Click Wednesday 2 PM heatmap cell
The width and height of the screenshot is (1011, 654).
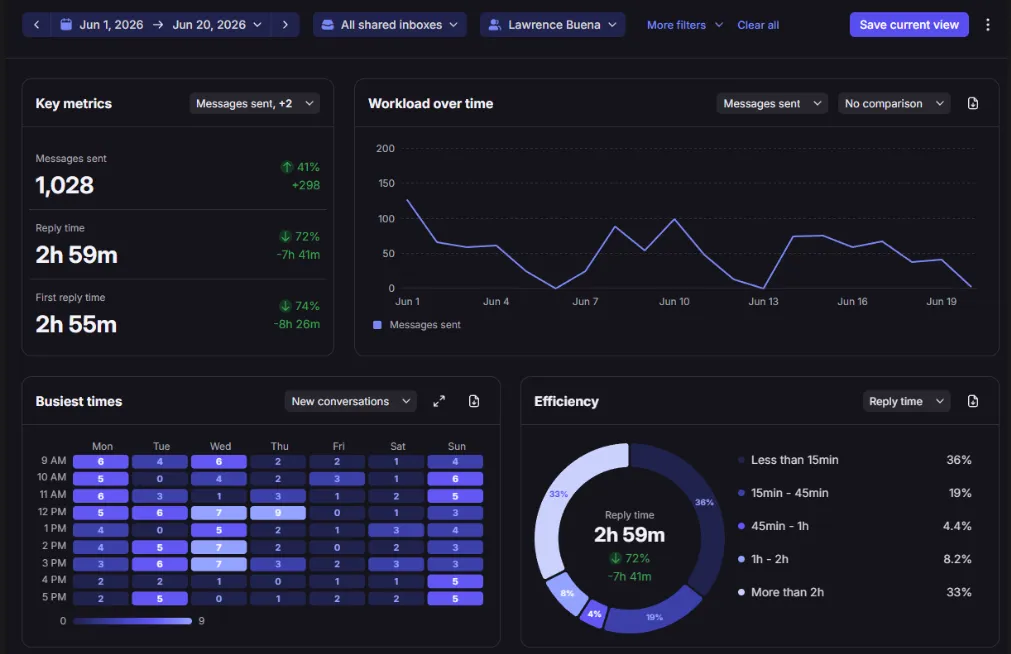[x=219, y=547]
